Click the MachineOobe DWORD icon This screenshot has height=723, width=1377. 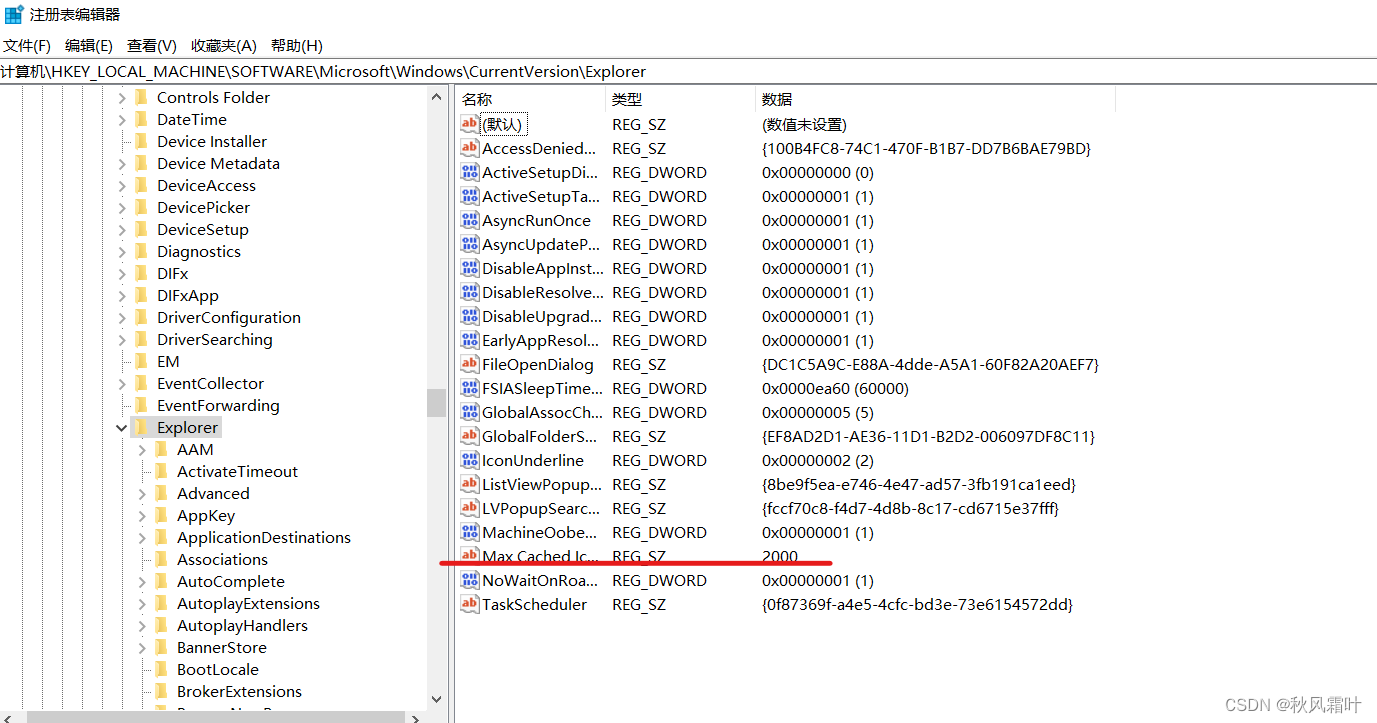469,532
